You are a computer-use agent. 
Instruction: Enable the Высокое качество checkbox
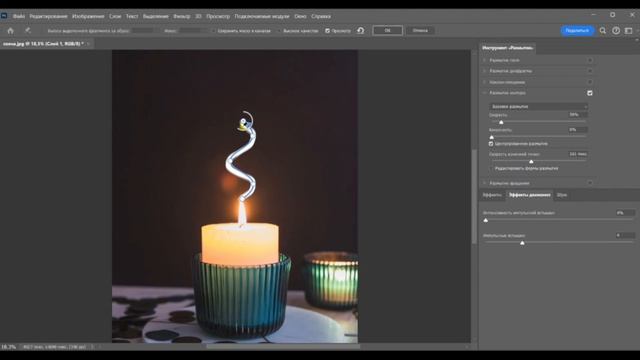(279, 31)
